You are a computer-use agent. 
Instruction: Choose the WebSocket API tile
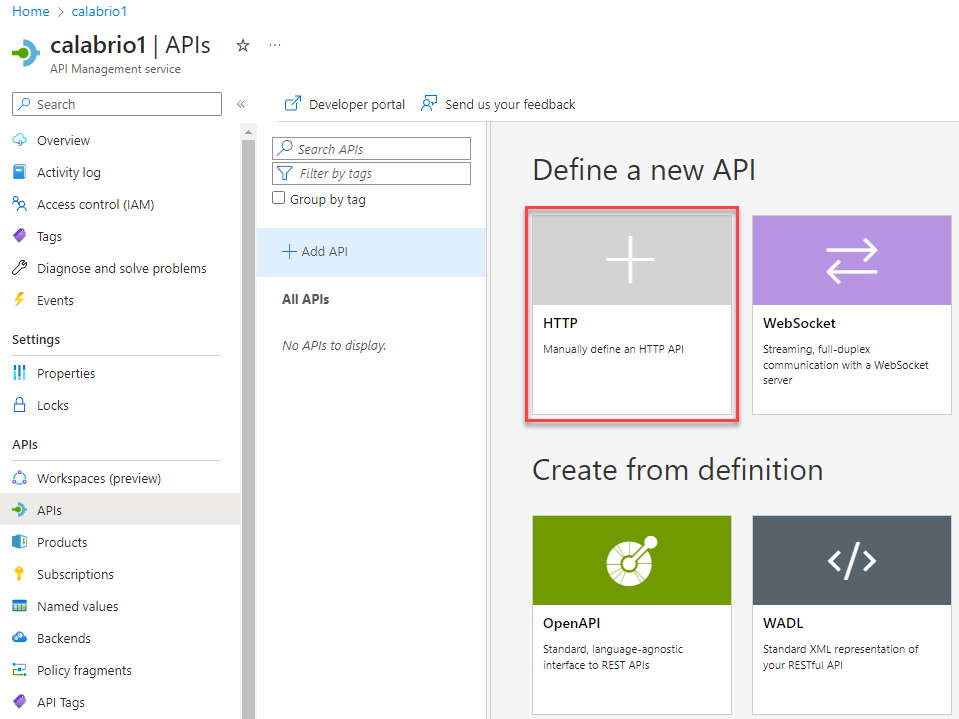[x=851, y=314]
